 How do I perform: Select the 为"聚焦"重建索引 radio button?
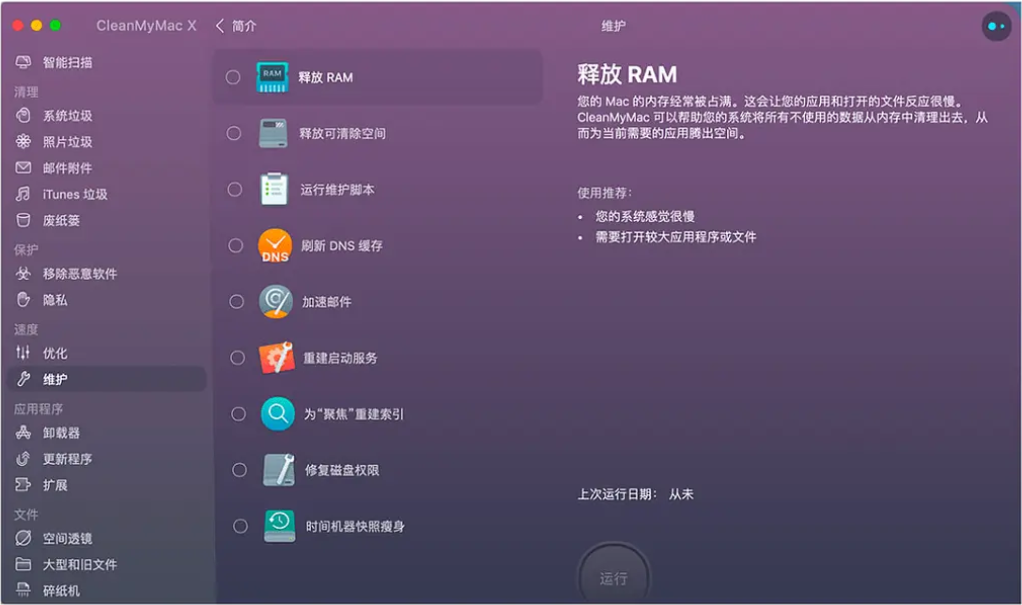point(239,414)
